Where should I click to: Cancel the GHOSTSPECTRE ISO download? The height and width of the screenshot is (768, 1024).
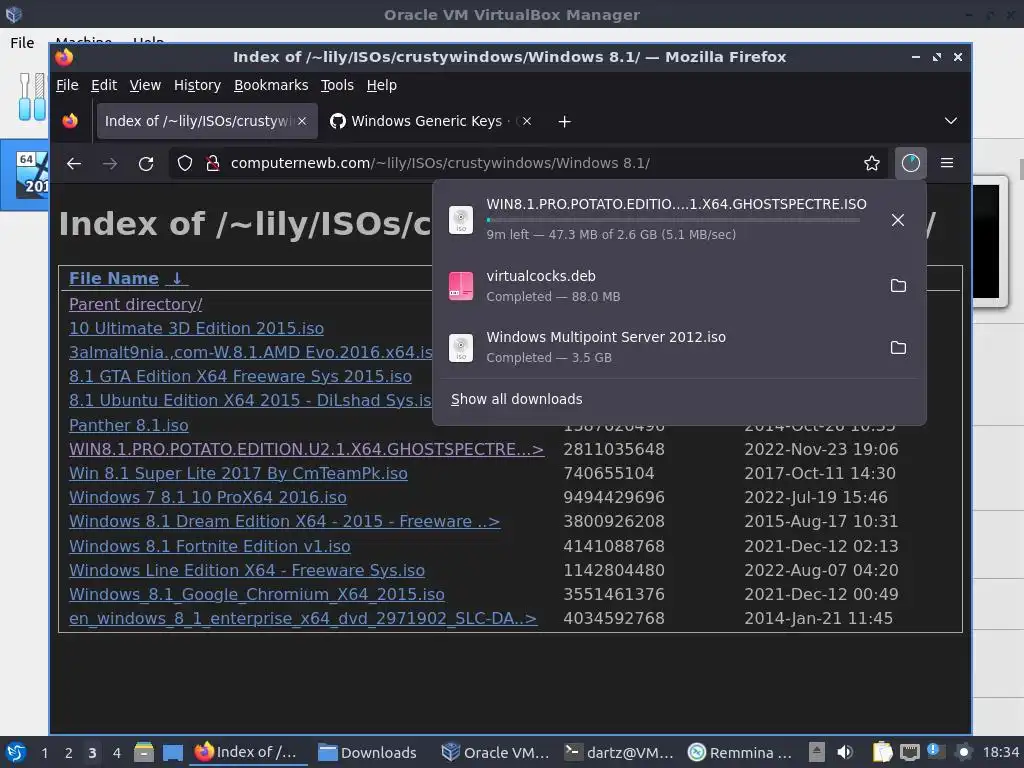pyautogui.click(x=898, y=220)
